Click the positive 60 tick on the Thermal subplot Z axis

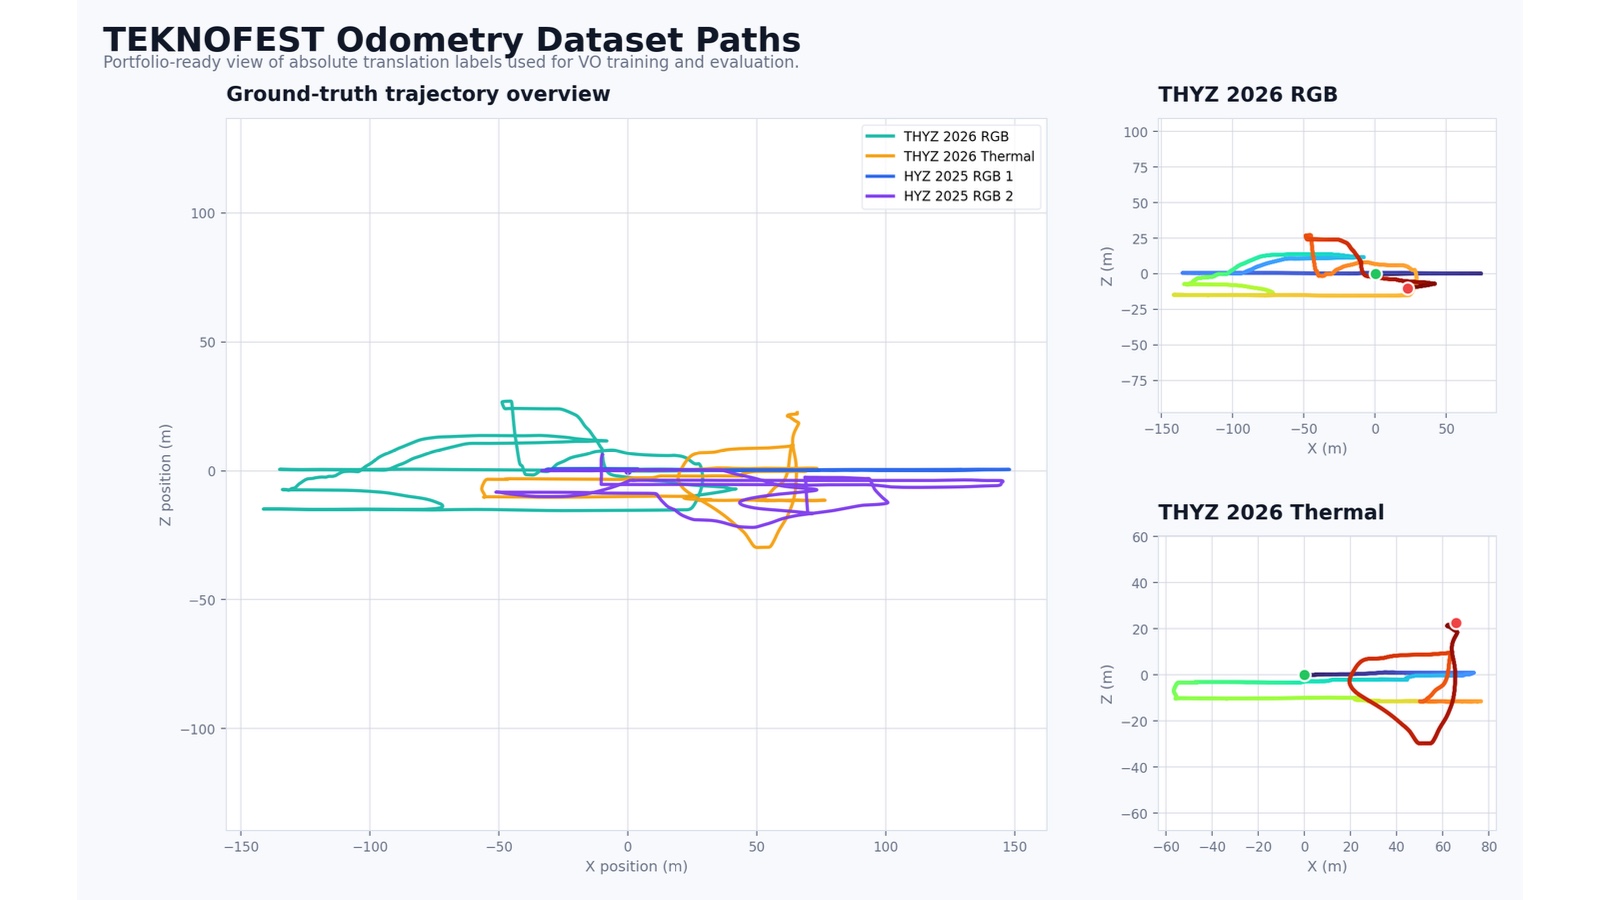1140,537
